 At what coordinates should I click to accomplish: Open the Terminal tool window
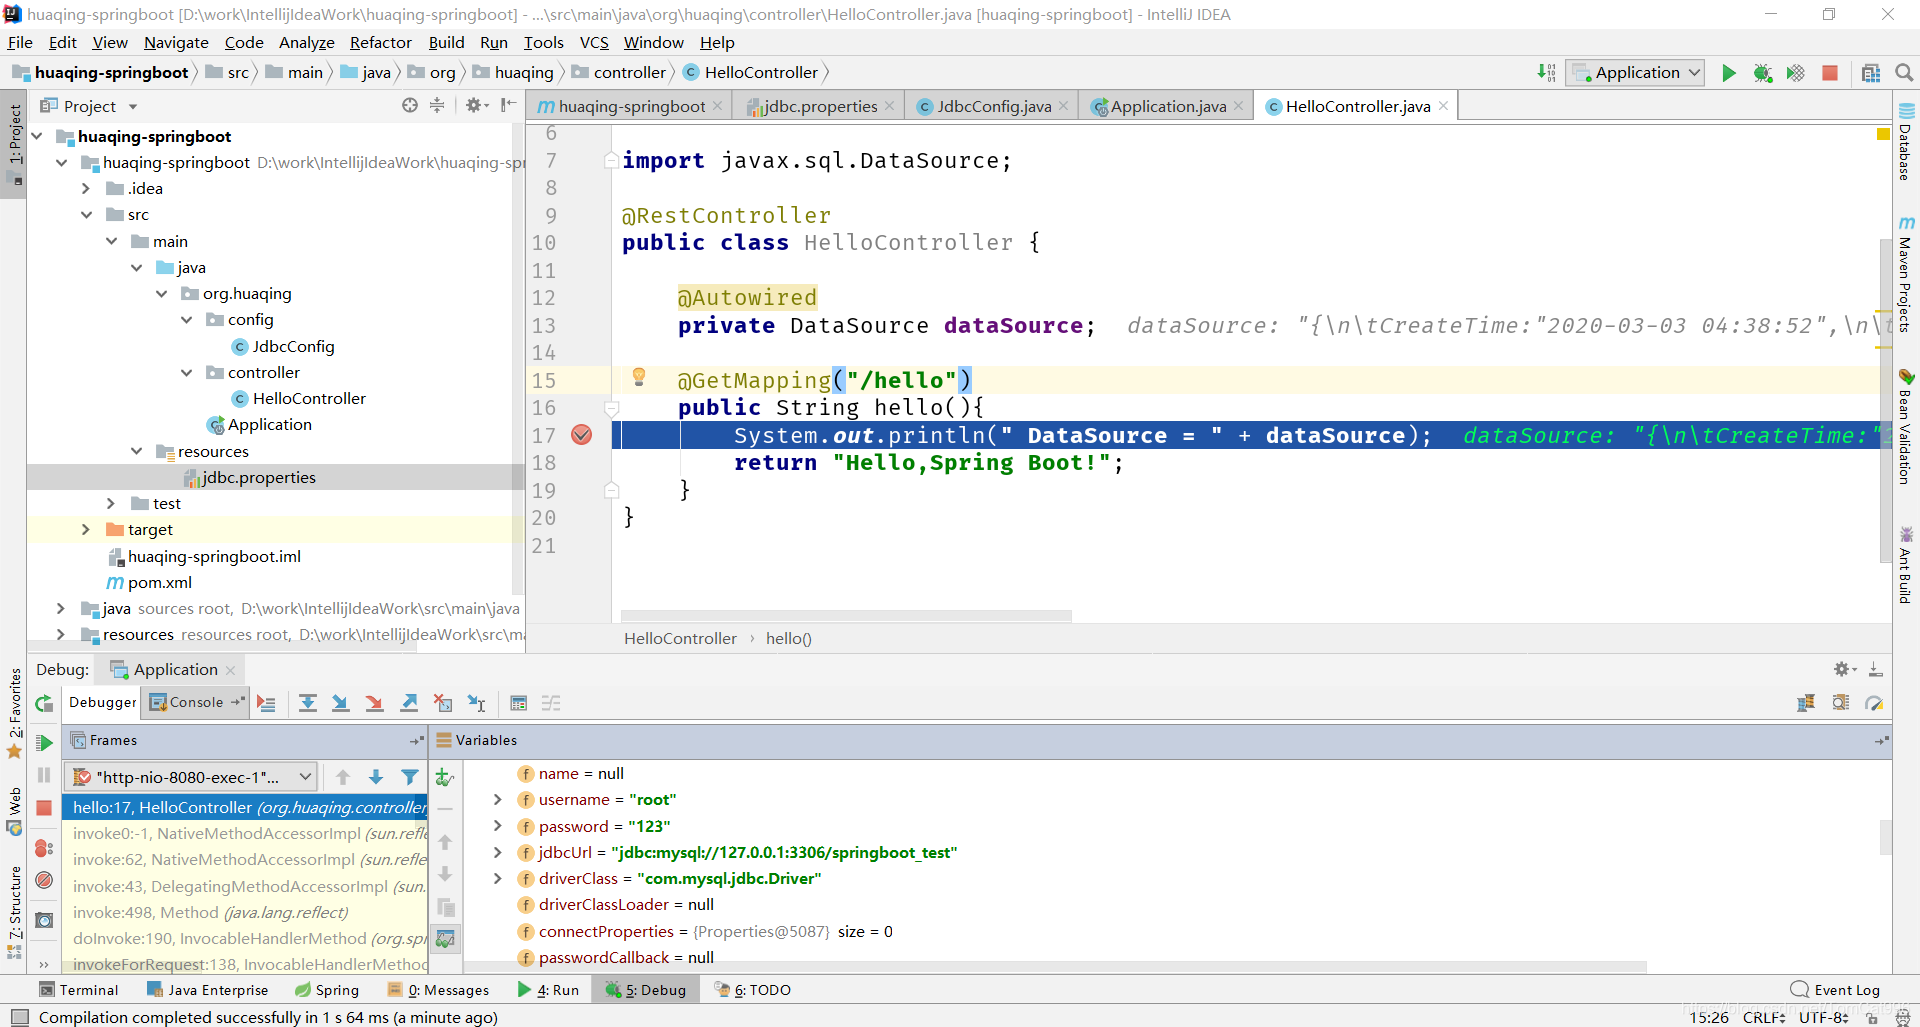click(79, 990)
